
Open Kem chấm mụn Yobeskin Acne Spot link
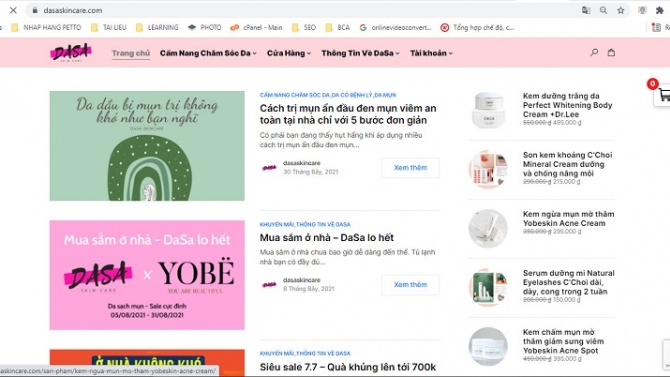click(x=563, y=341)
